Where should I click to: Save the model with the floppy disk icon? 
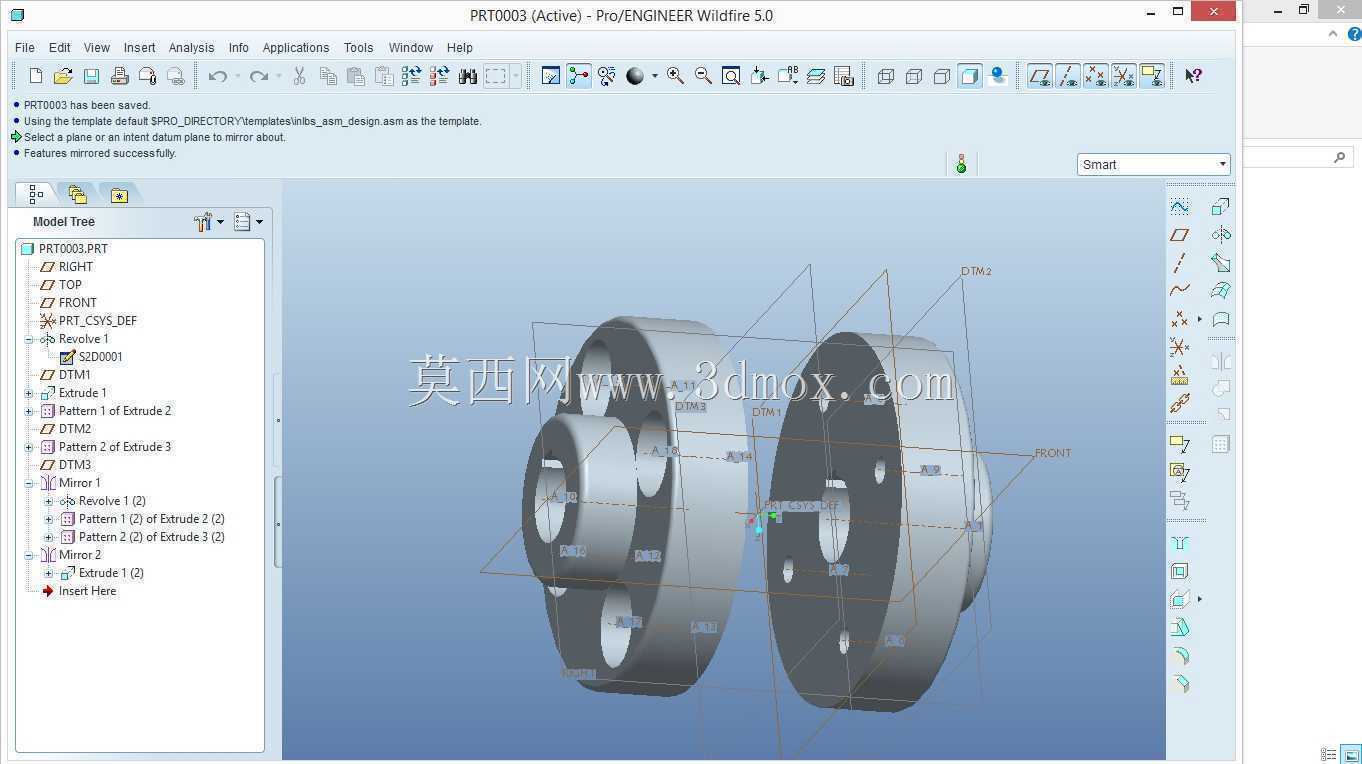tap(91, 76)
